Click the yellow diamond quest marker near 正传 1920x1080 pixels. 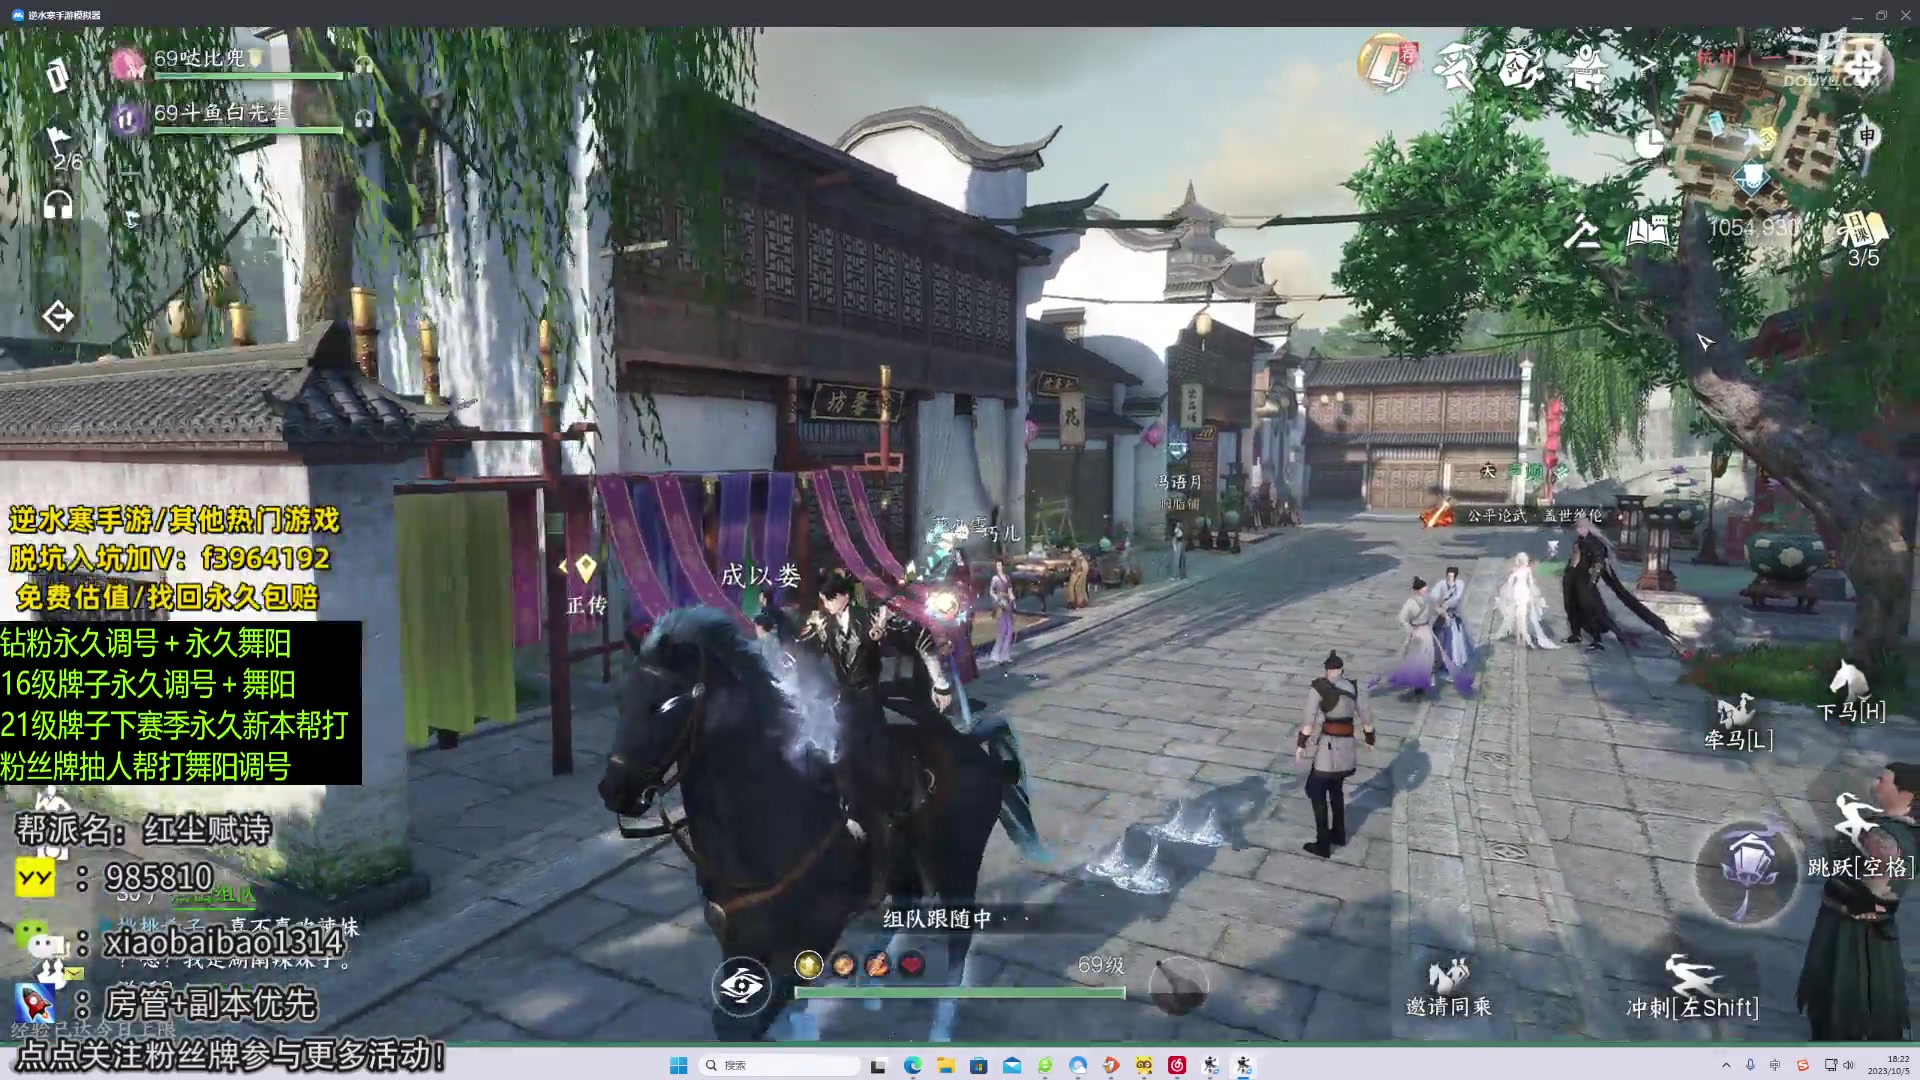click(586, 568)
